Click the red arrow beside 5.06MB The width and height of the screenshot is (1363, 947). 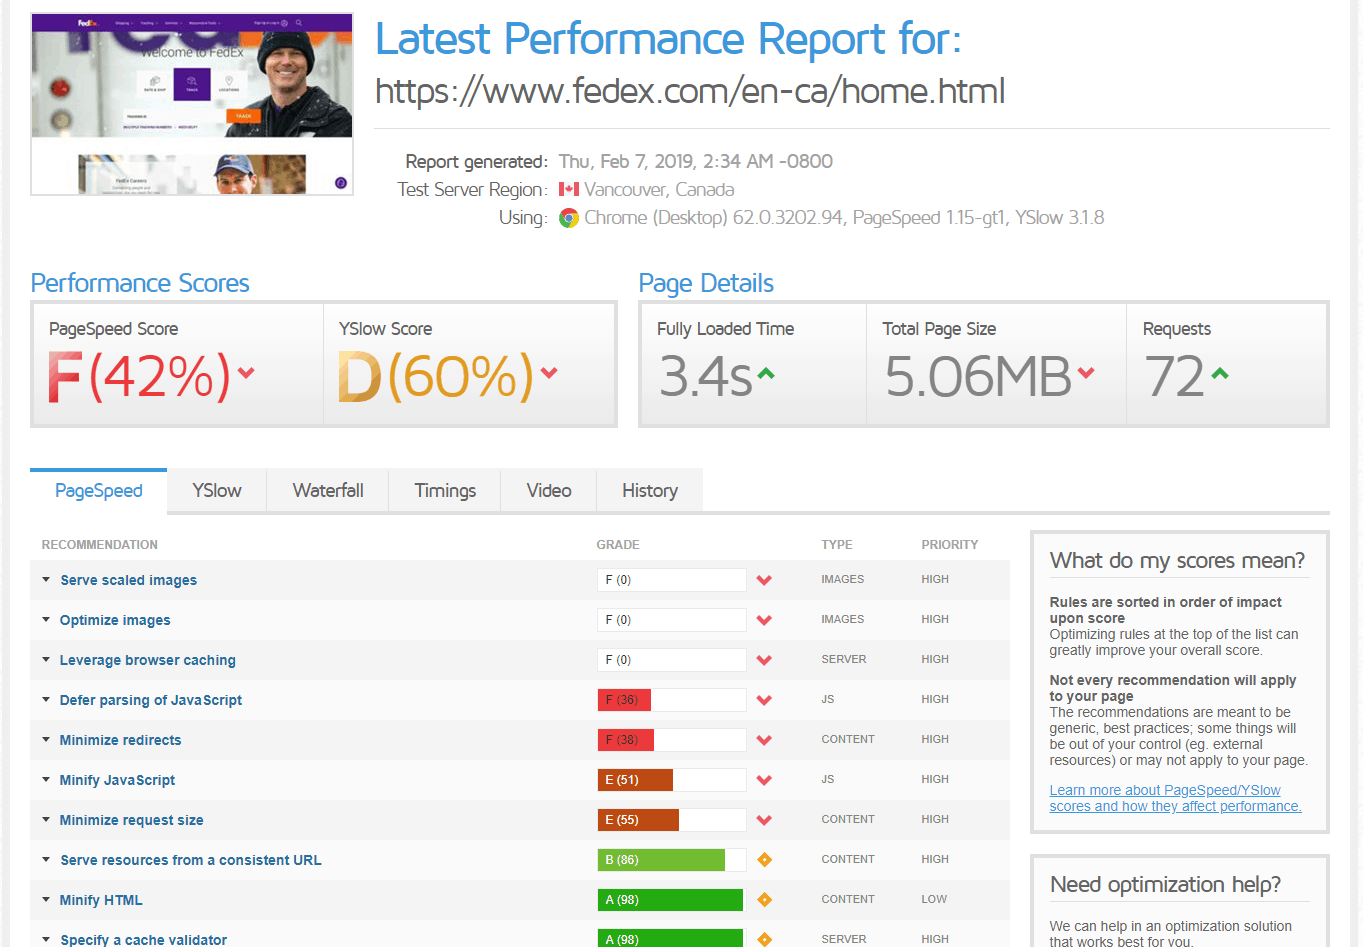click(x=1086, y=373)
